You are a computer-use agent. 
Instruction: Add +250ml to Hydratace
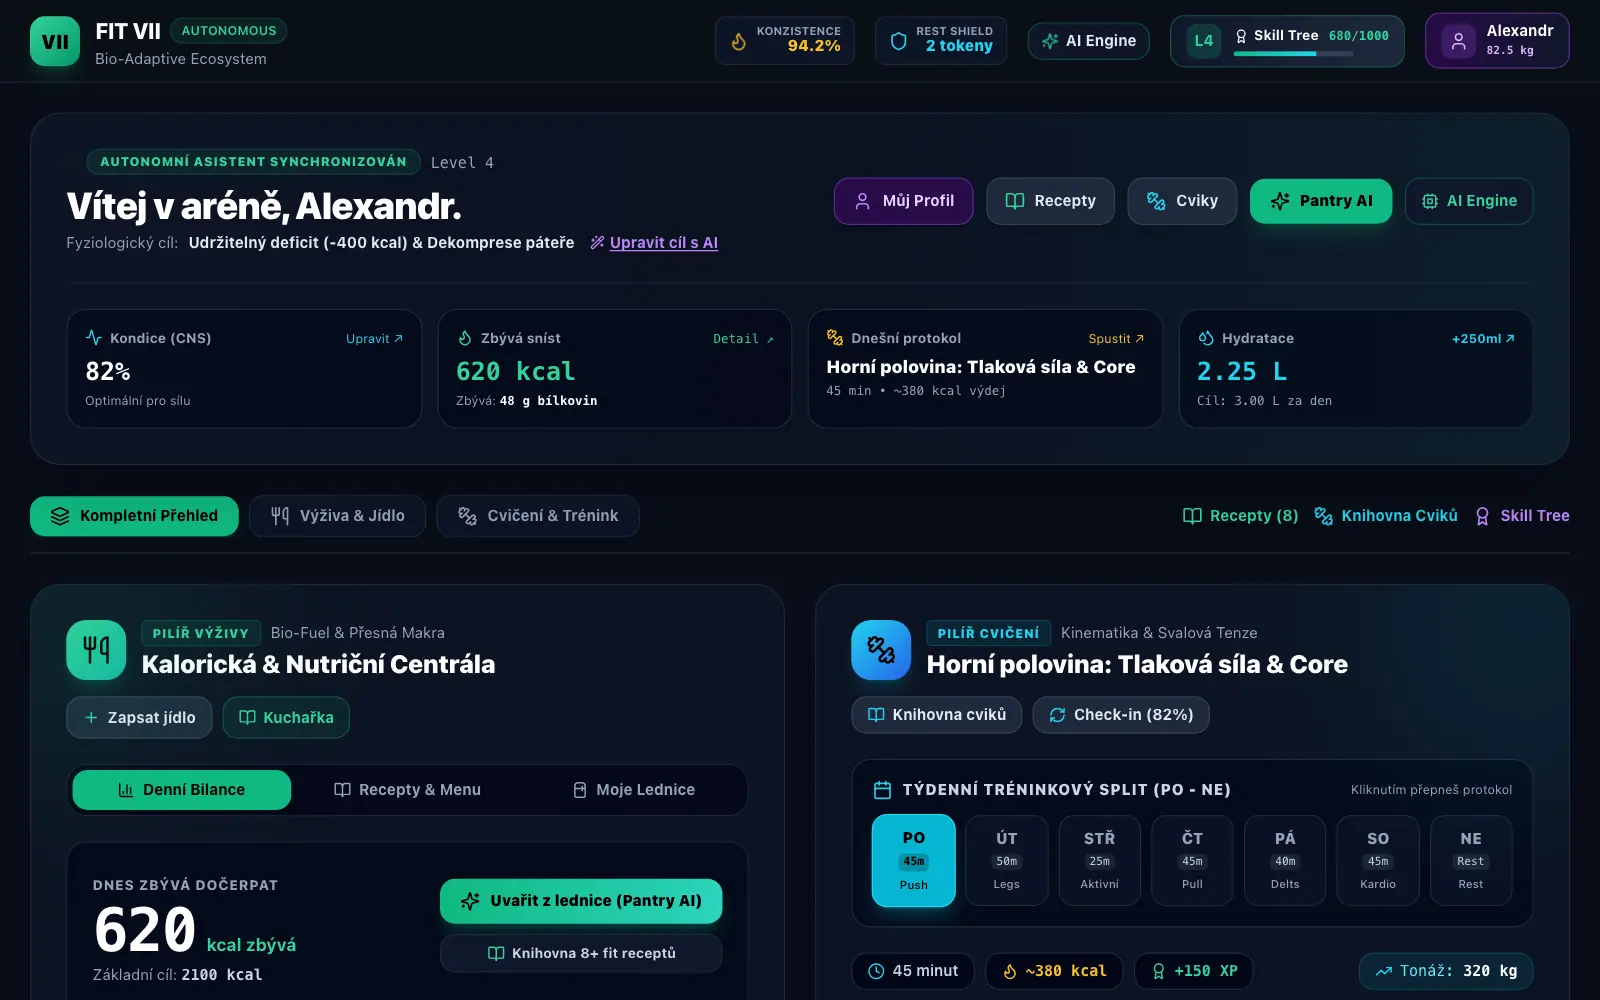coord(1483,339)
